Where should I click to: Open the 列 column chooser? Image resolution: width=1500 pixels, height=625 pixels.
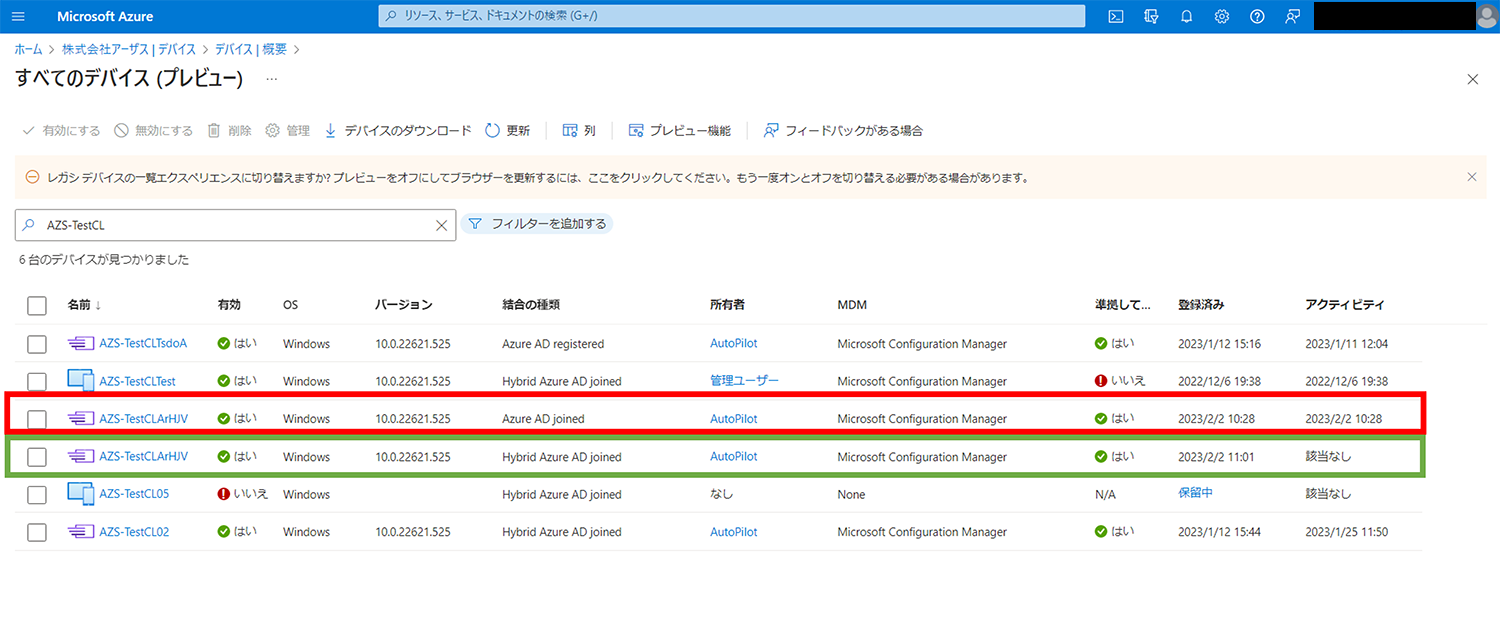pos(579,131)
